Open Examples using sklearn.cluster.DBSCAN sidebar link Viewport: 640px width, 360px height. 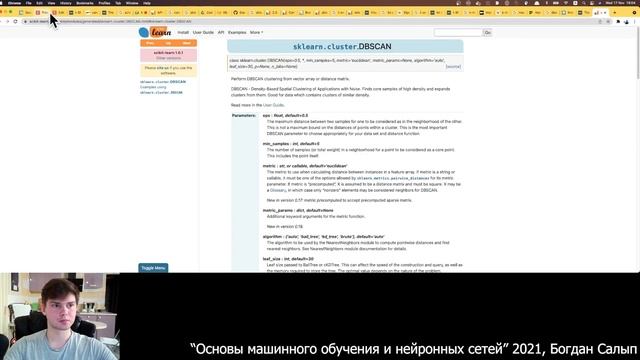[x=161, y=90]
